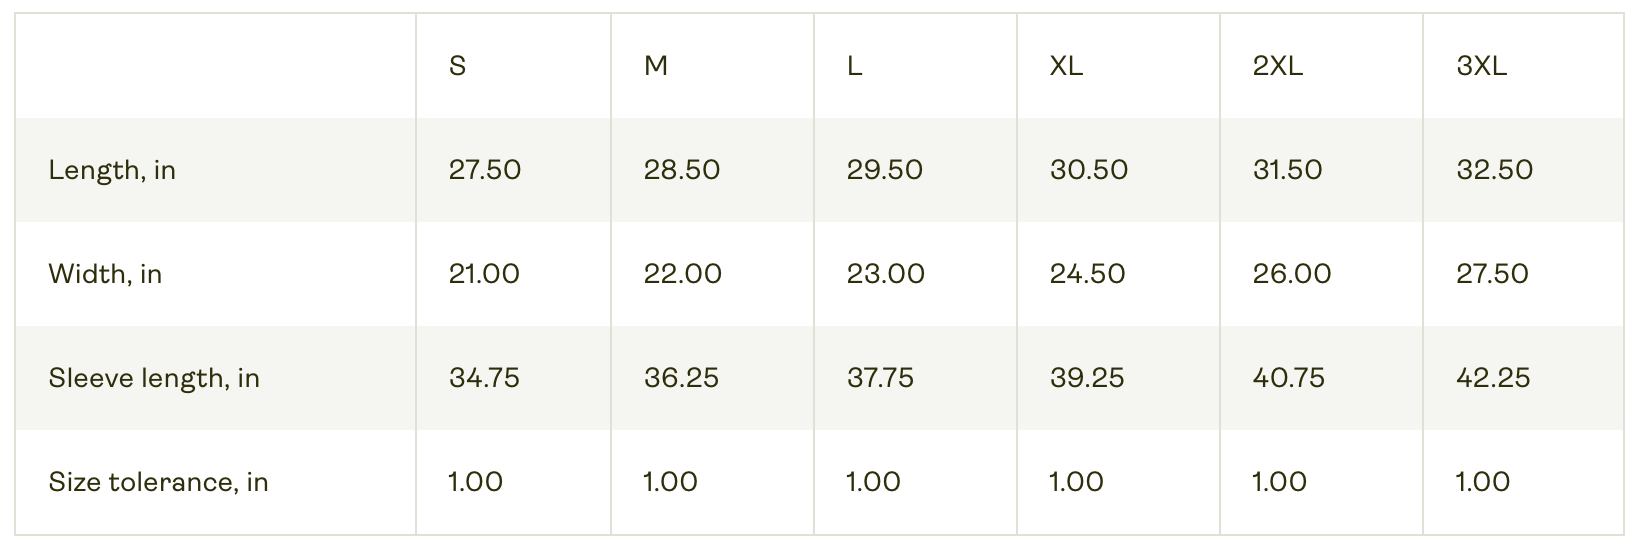The image size is (1648, 554).
Task: Select the 26.00 width value for 2XL
Action: [x=1292, y=274]
